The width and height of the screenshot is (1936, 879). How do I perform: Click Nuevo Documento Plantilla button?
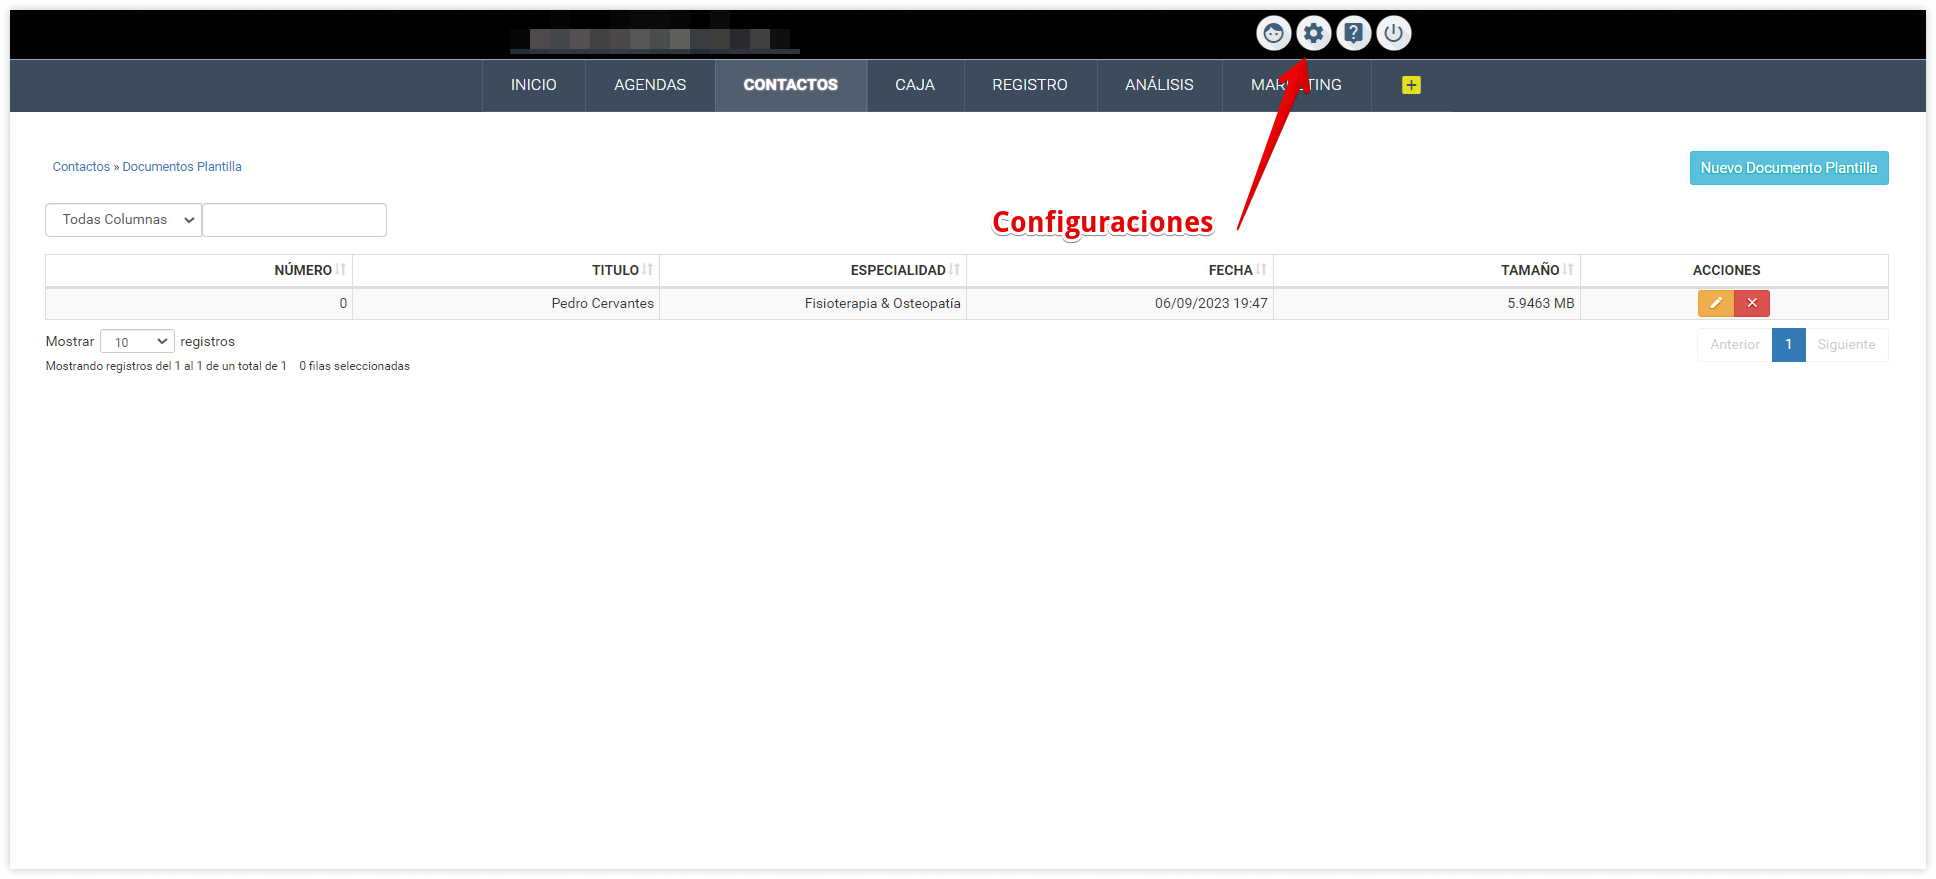[x=1789, y=168]
